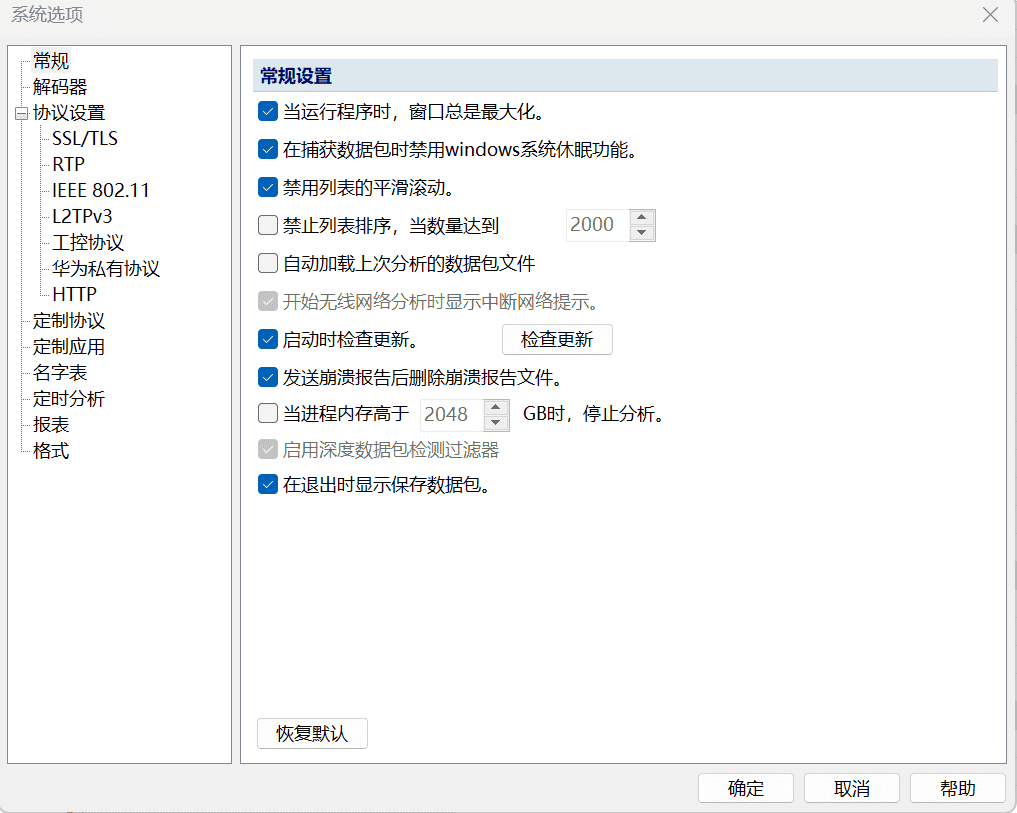This screenshot has width=1017, height=813.
Task: Confirm settings with 确定 button
Action: click(x=745, y=788)
